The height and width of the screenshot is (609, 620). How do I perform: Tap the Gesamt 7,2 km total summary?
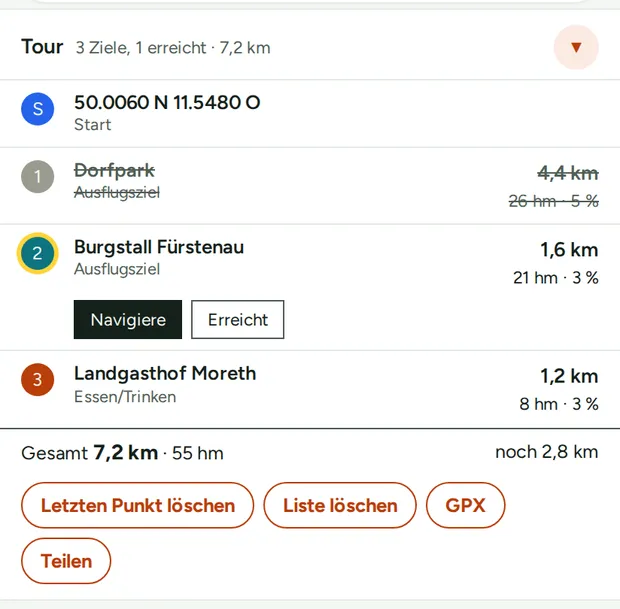123,453
